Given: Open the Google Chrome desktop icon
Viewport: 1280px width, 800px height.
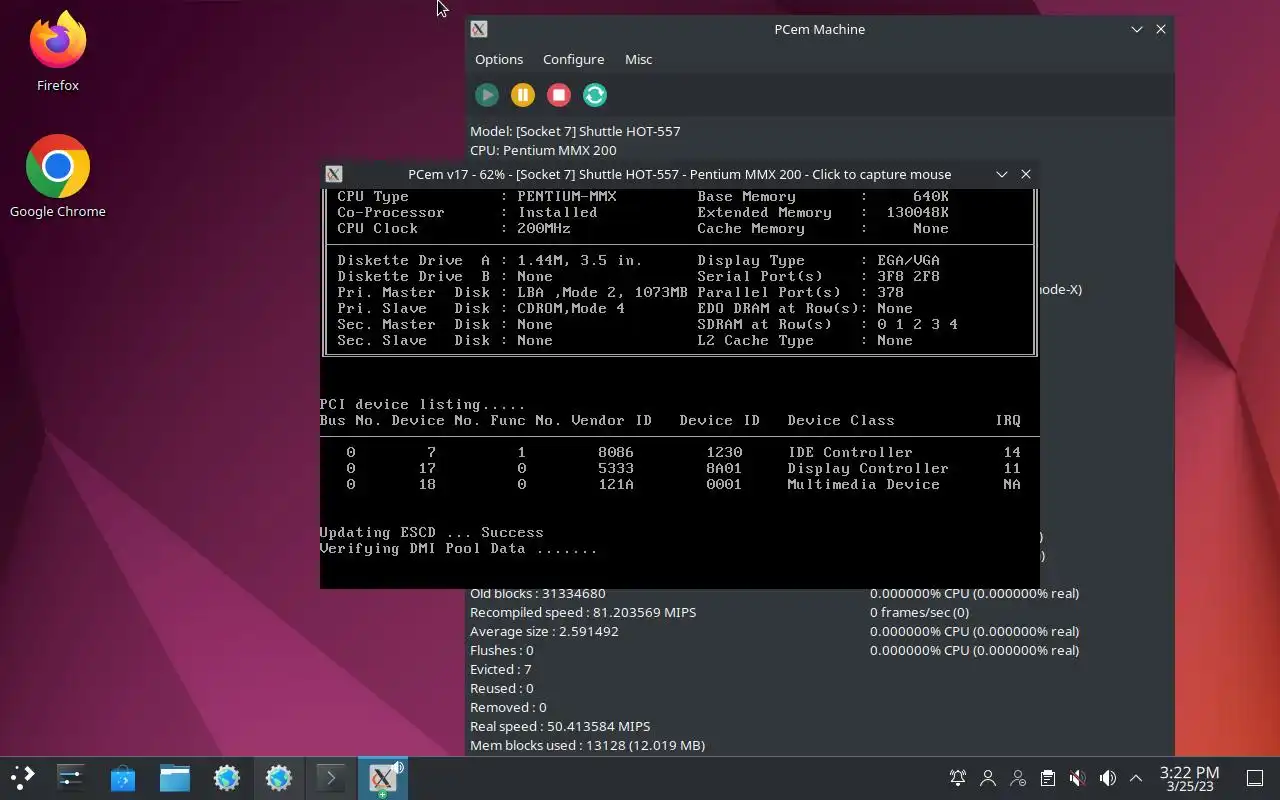Looking at the screenshot, I should pos(58,177).
